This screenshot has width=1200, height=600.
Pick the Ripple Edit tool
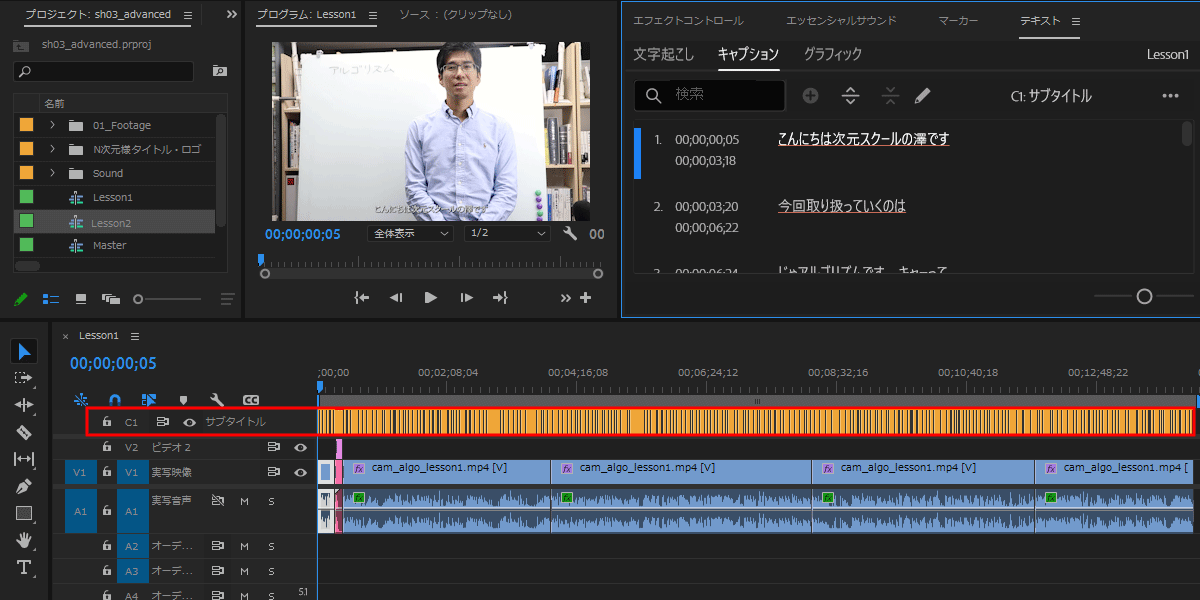click(24, 405)
